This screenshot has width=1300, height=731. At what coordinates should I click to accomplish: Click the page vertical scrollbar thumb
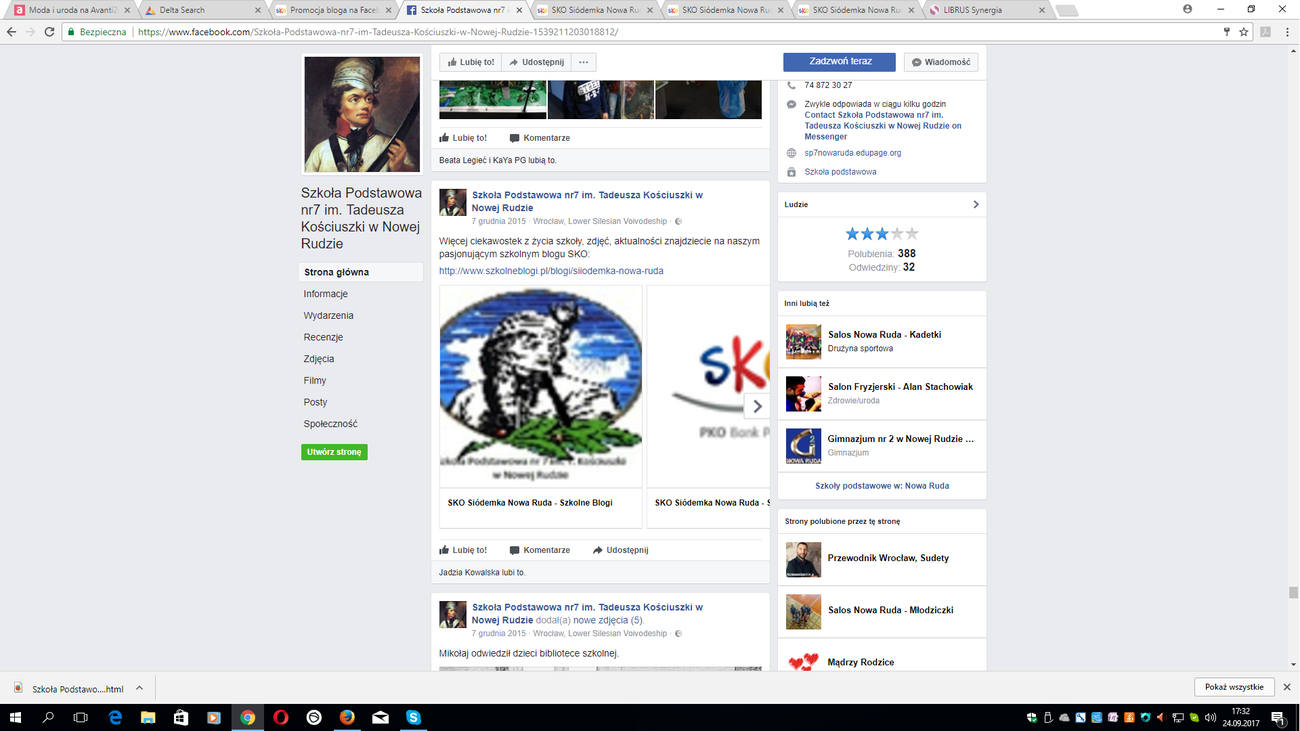(1293, 593)
